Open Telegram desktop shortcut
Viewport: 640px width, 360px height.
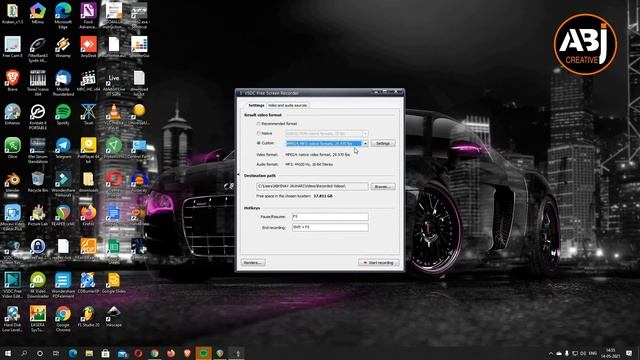pyautogui.click(x=63, y=148)
